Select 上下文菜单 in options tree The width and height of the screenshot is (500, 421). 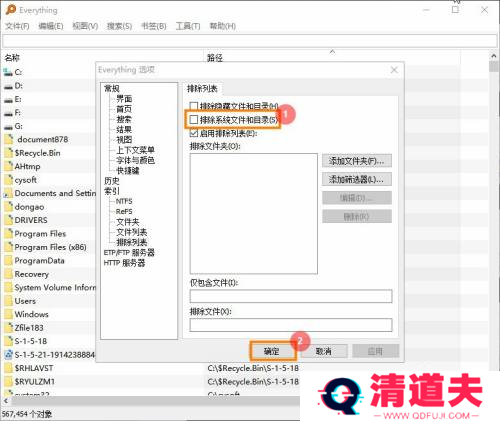(135, 150)
